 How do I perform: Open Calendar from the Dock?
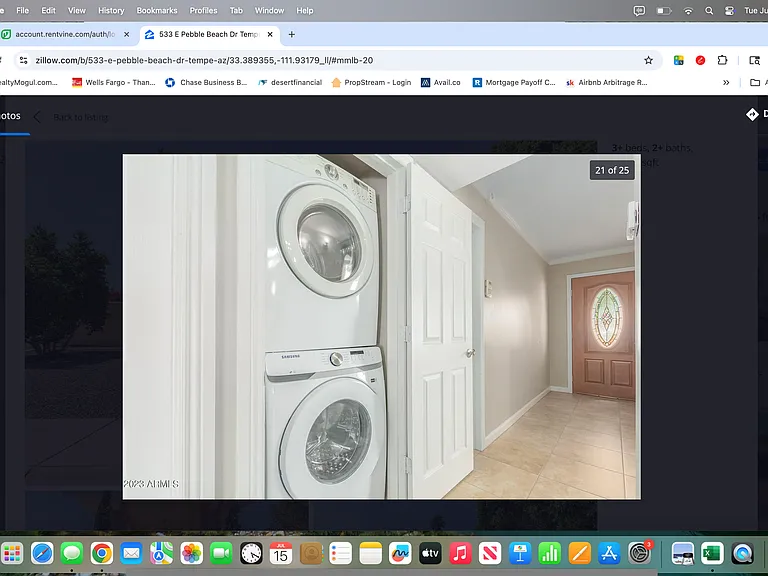(281, 553)
